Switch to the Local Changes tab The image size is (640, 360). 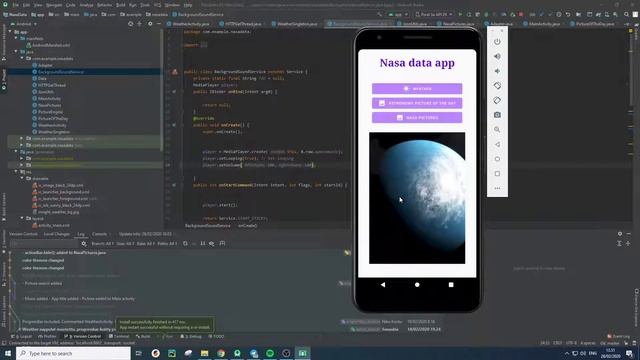(x=57, y=234)
